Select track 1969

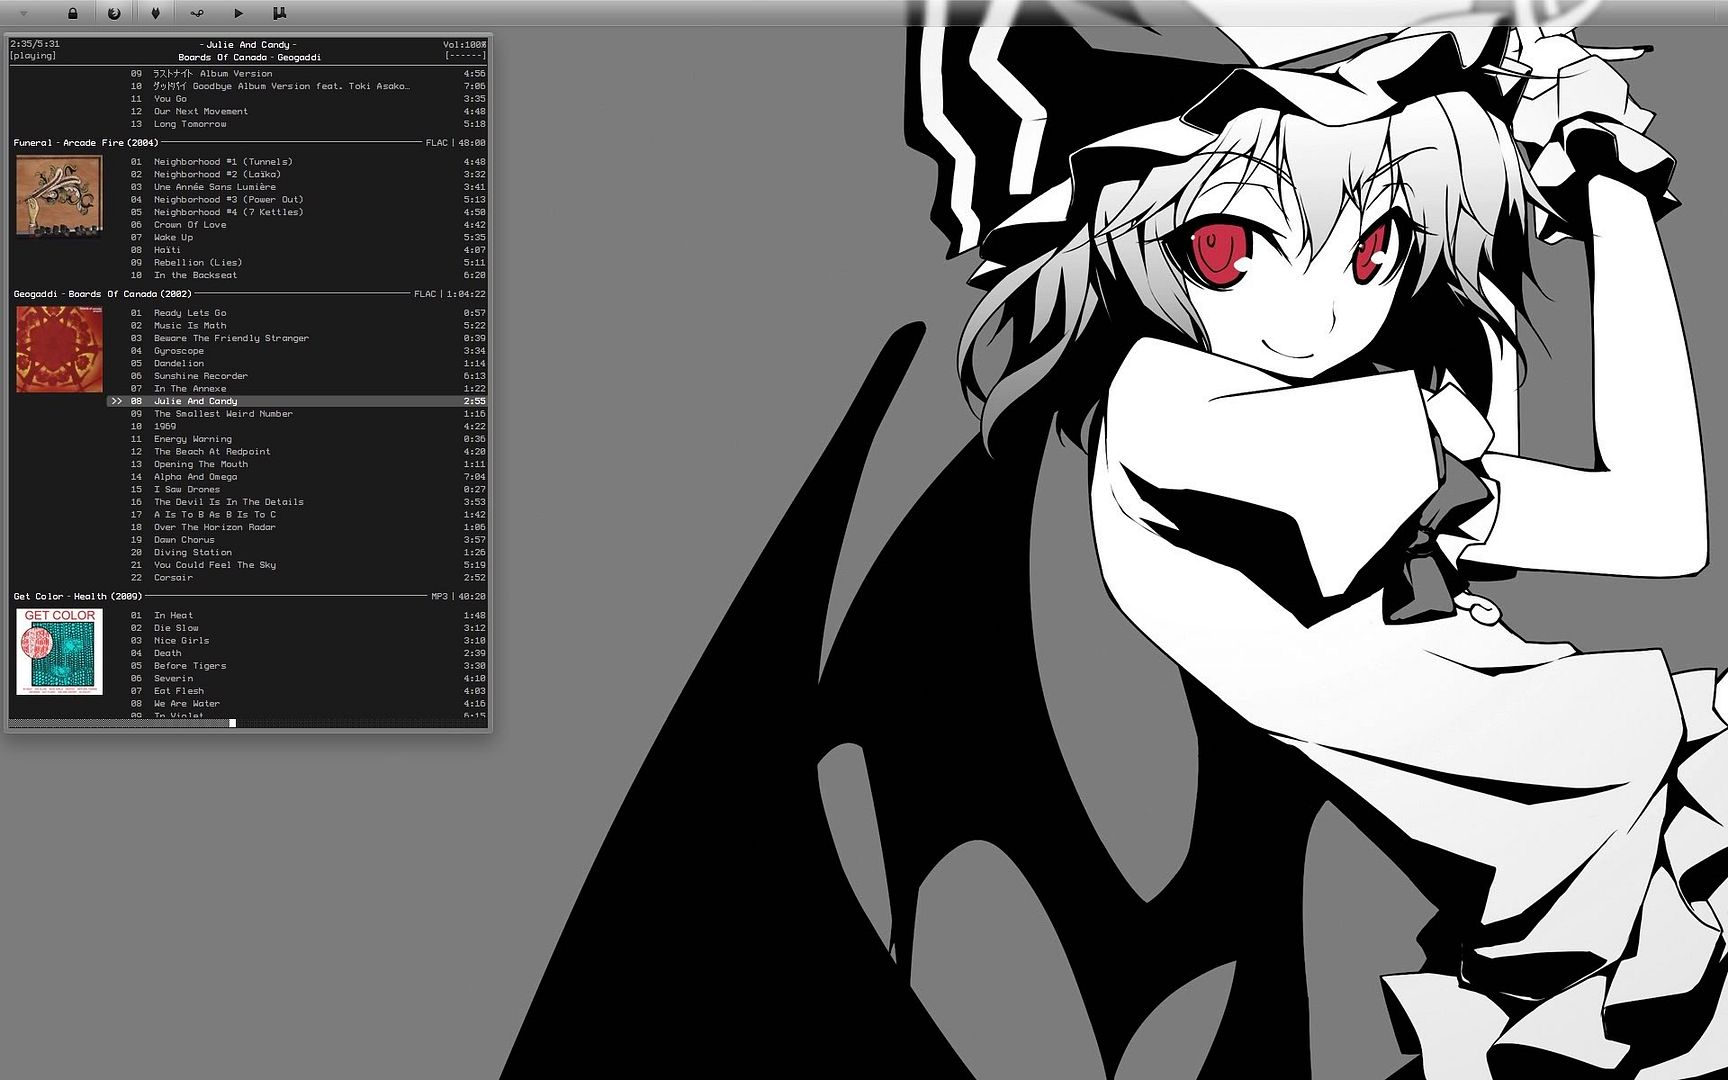[x=297, y=426]
